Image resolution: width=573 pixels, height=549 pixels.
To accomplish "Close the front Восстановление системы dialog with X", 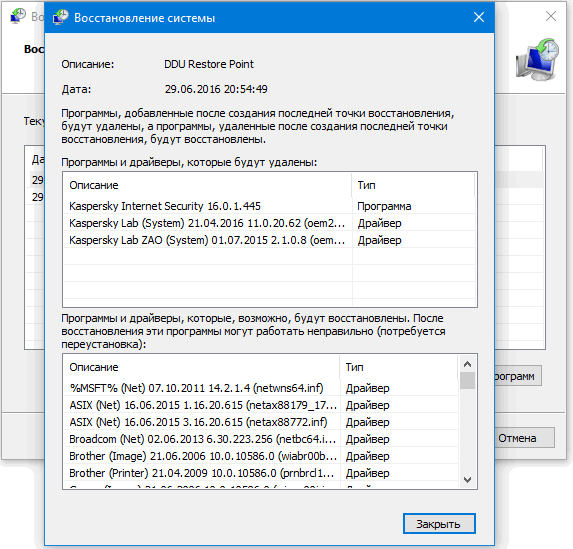I will [479, 17].
